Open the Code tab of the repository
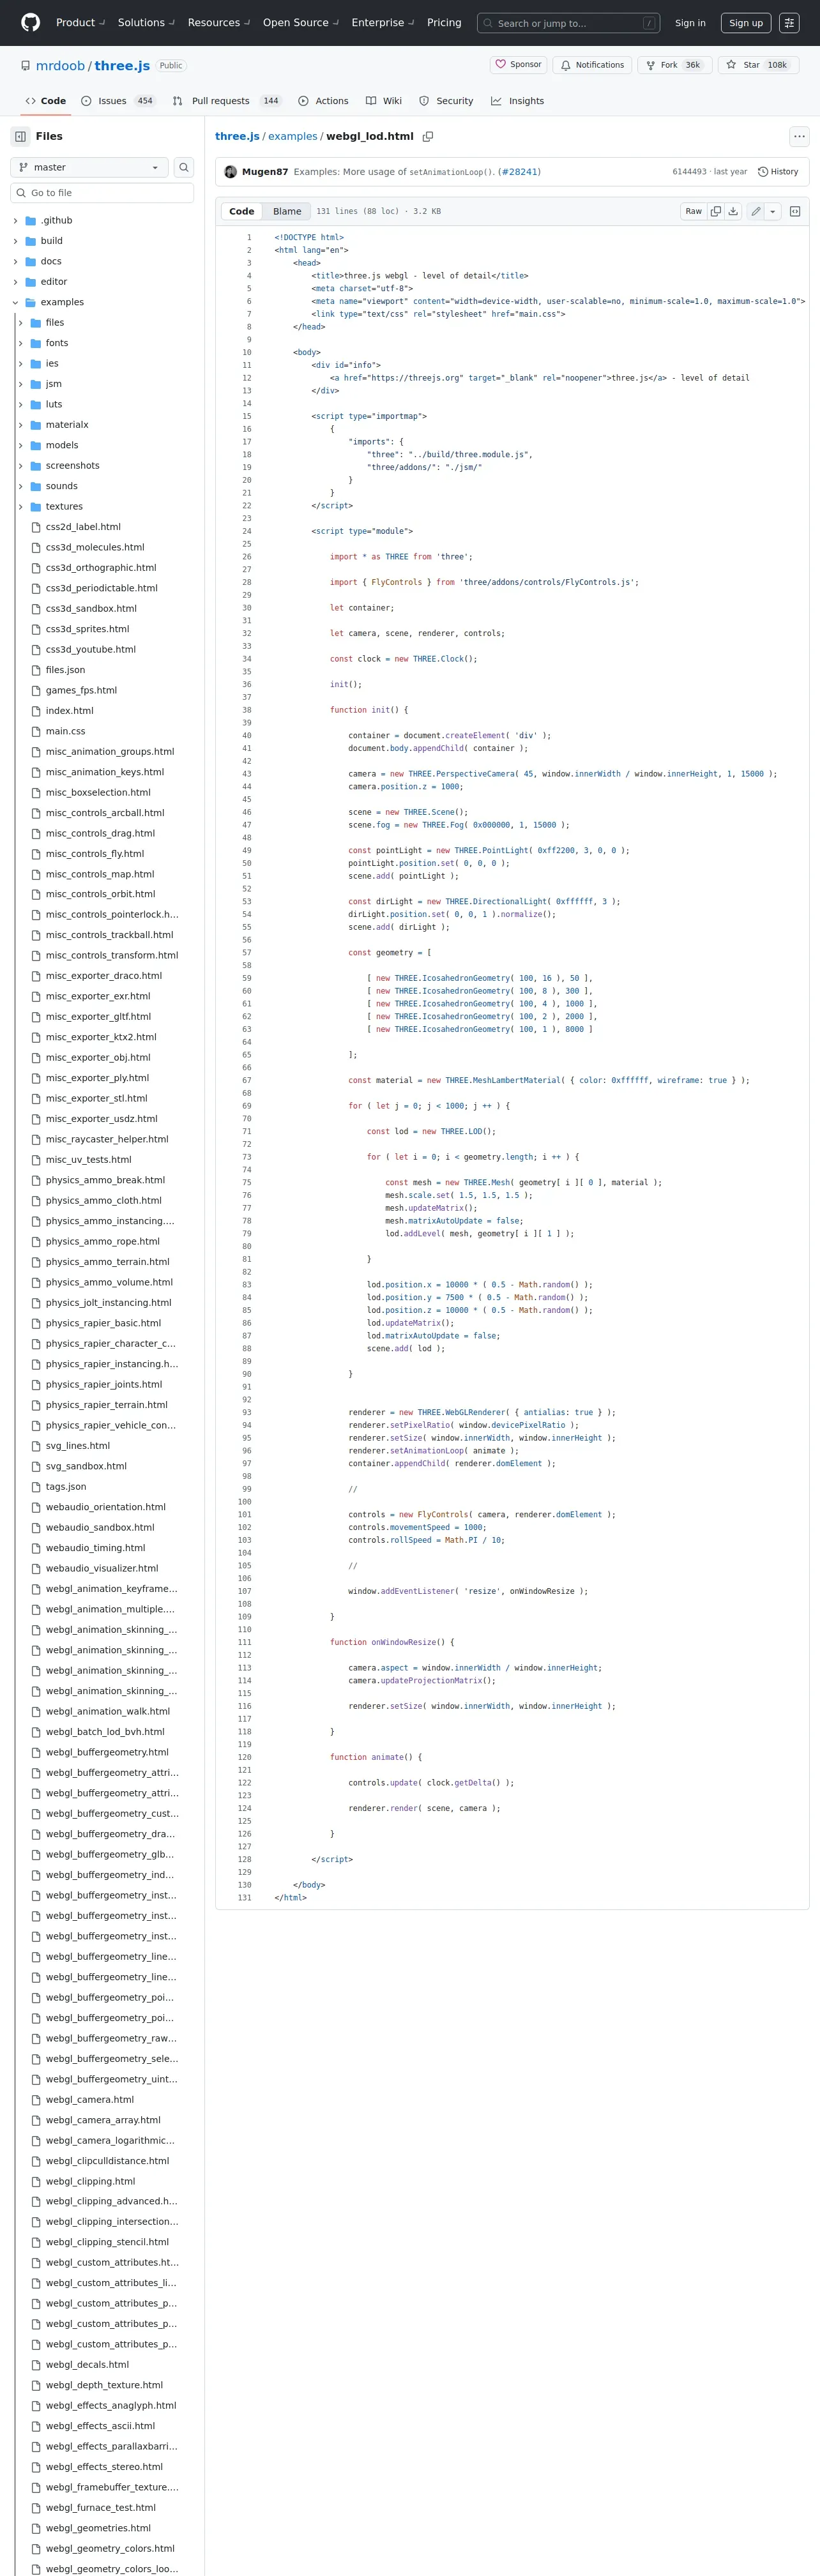The height and width of the screenshot is (2576, 820). point(46,101)
